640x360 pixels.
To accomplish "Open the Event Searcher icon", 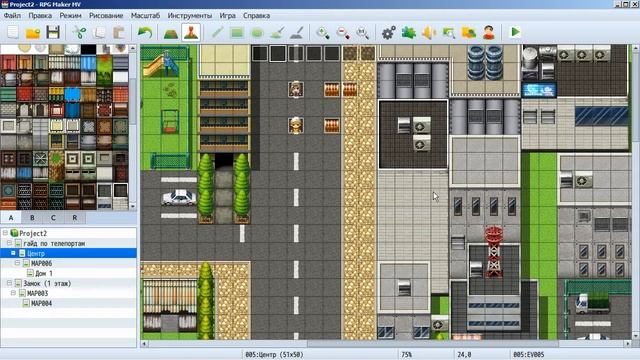I will [449, 32].
